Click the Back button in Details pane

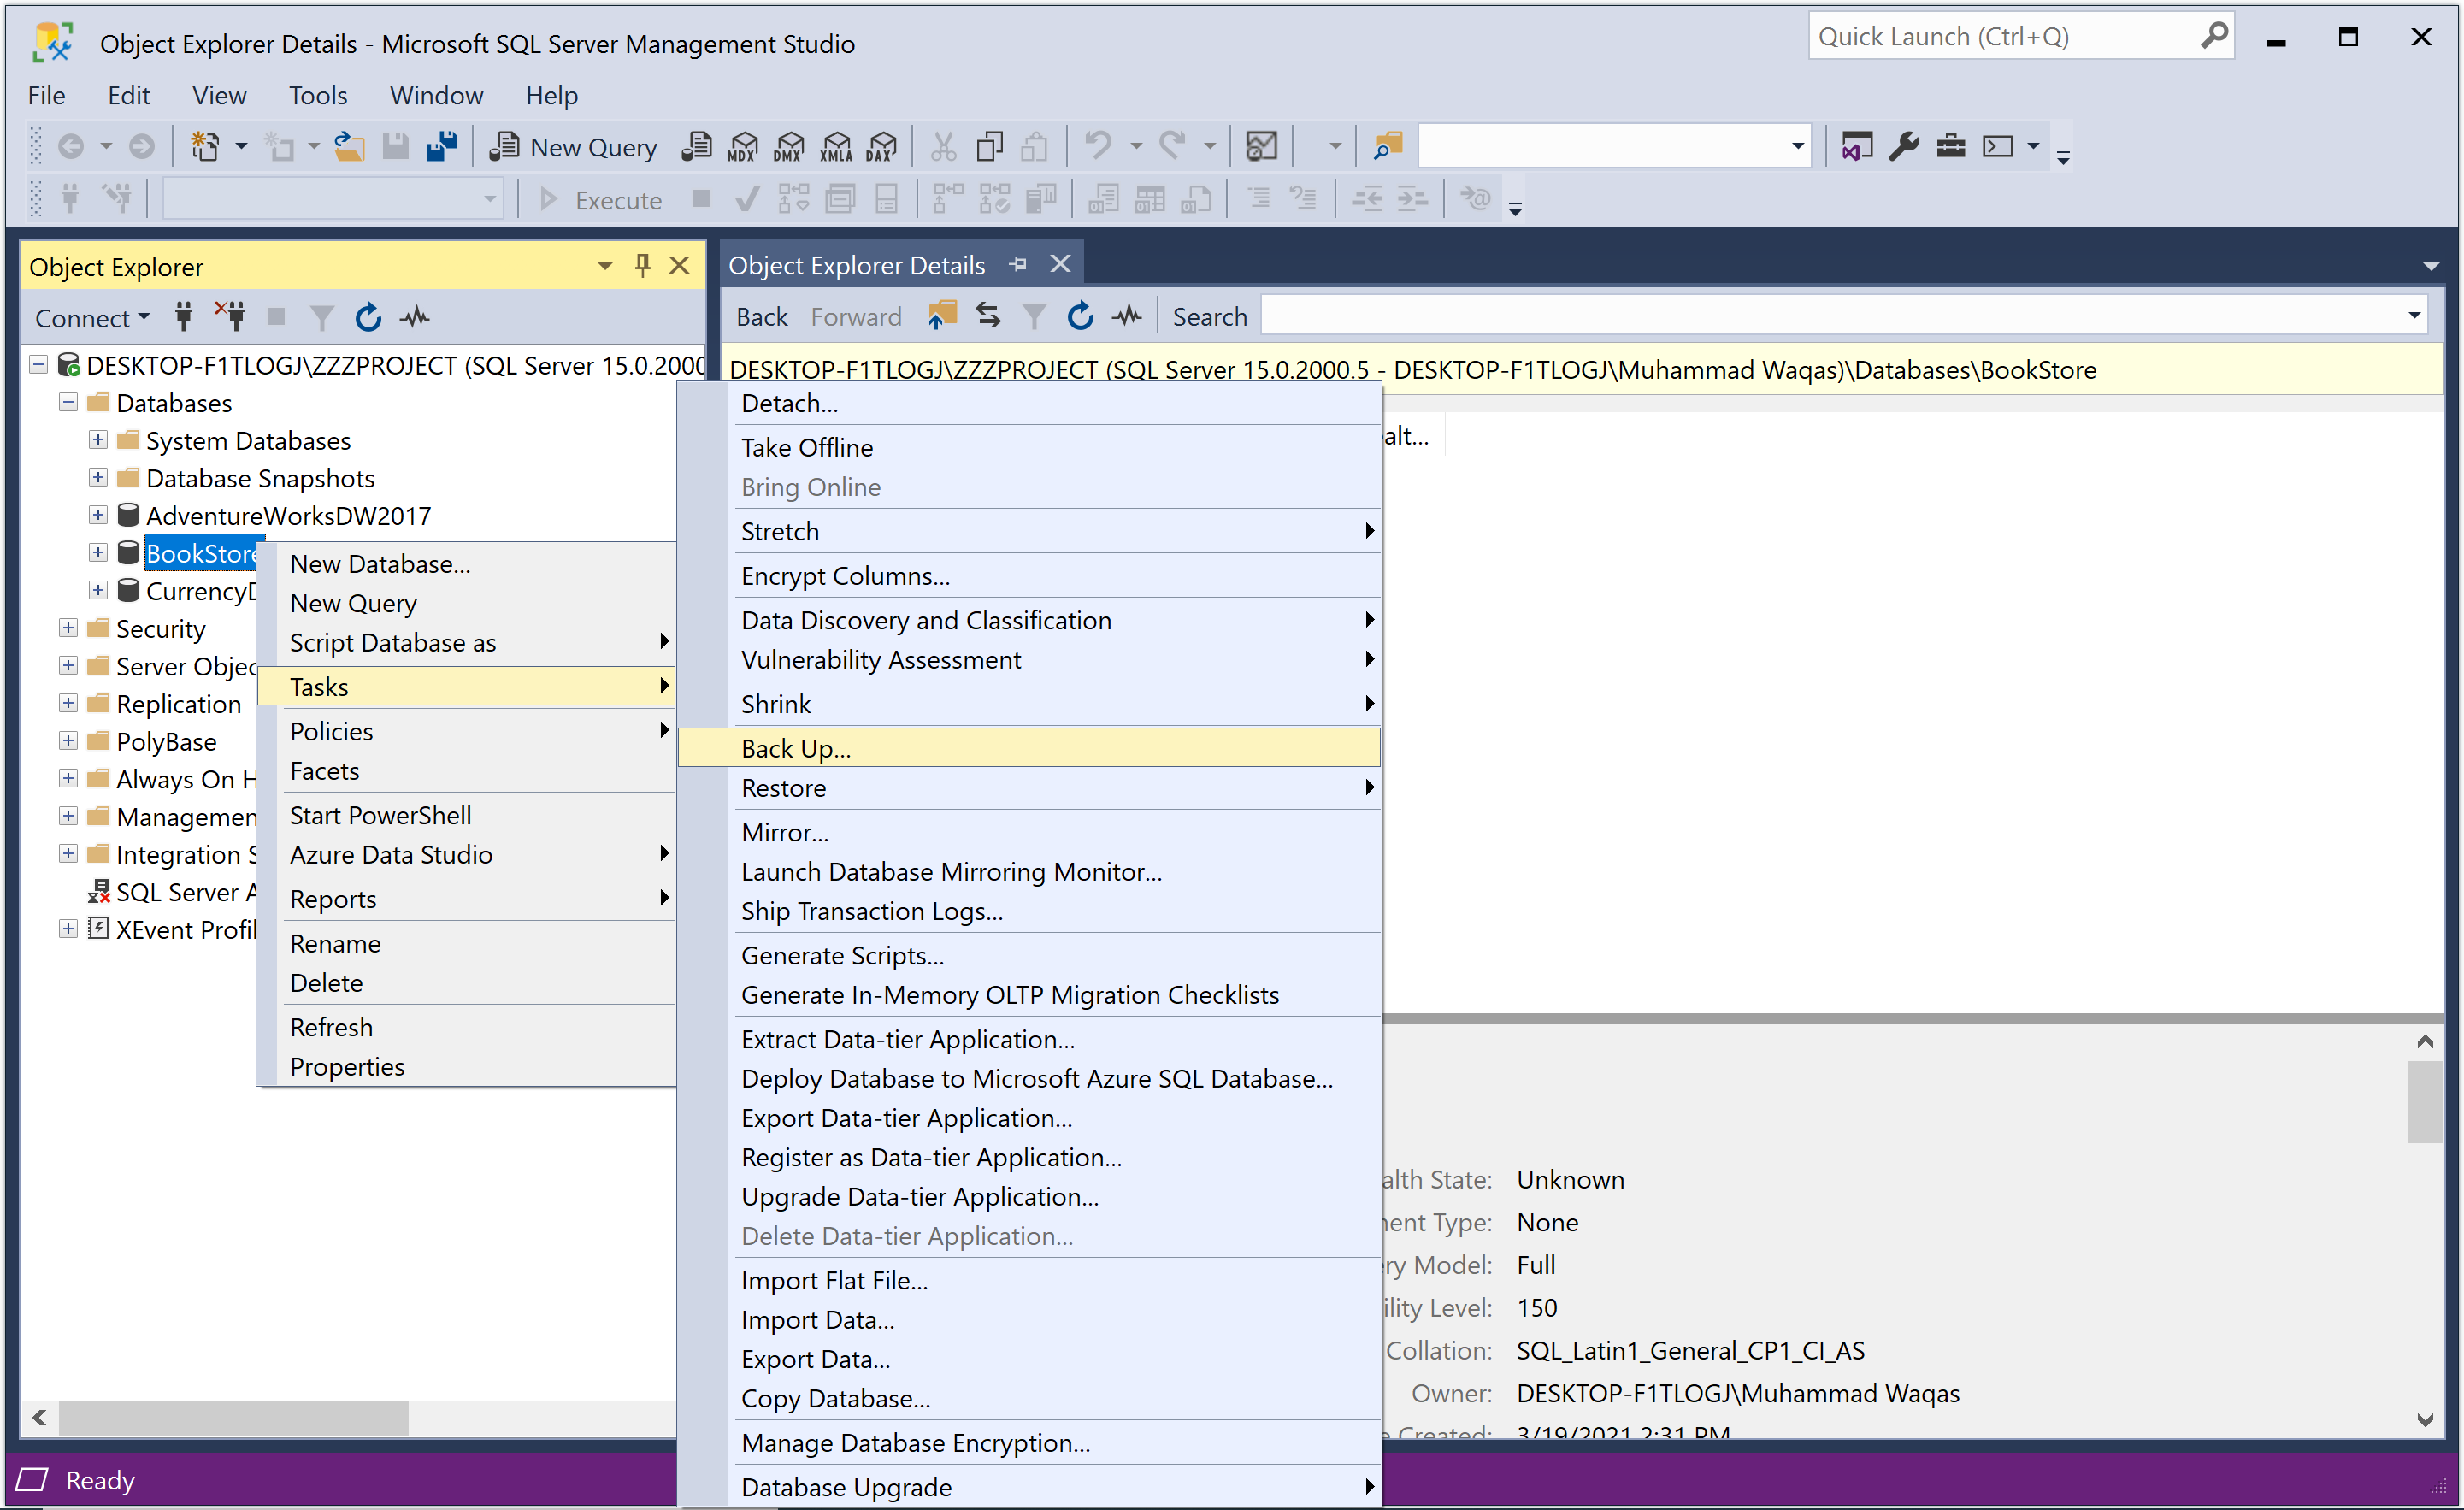[762, 317]
